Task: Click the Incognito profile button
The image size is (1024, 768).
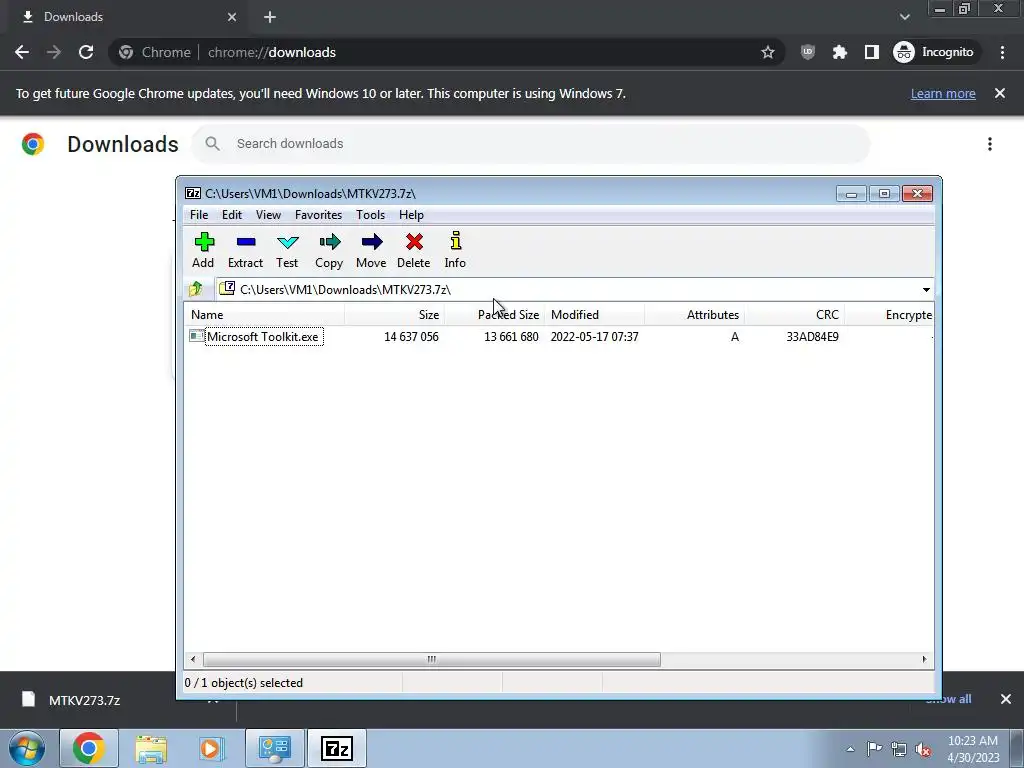Action: pos(934,52)
